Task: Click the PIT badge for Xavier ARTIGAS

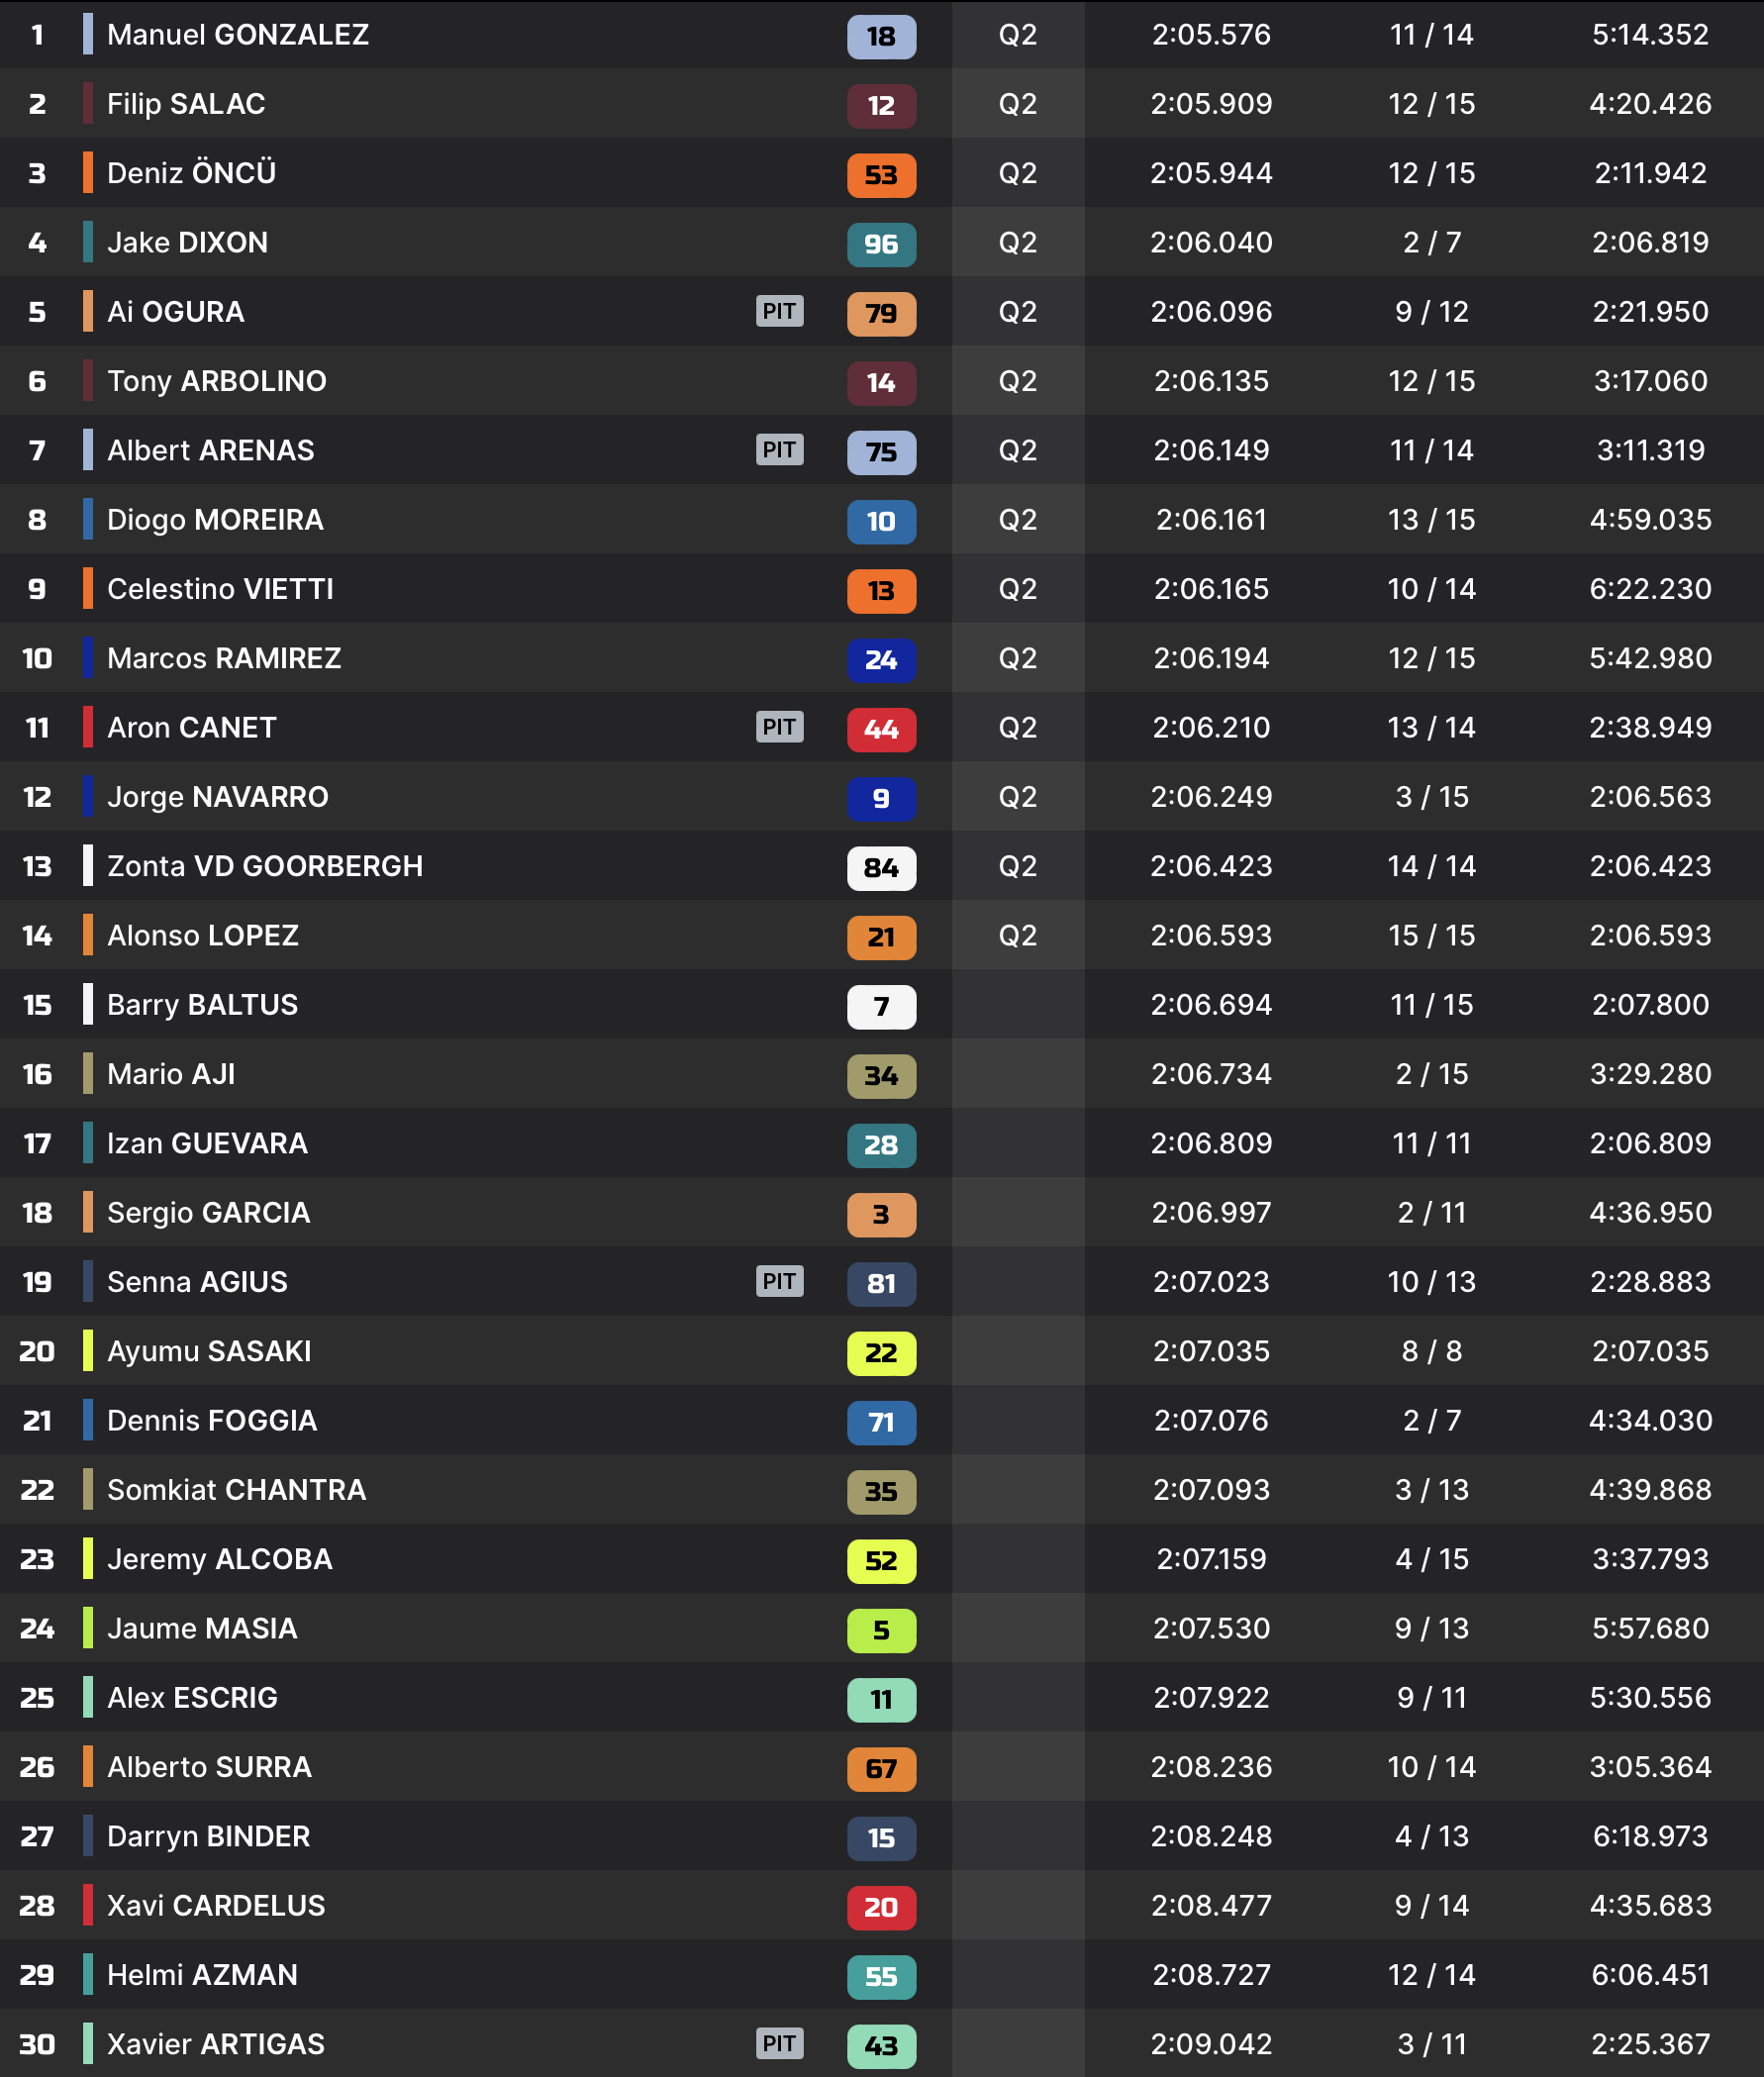Action: click(779, 2043)
